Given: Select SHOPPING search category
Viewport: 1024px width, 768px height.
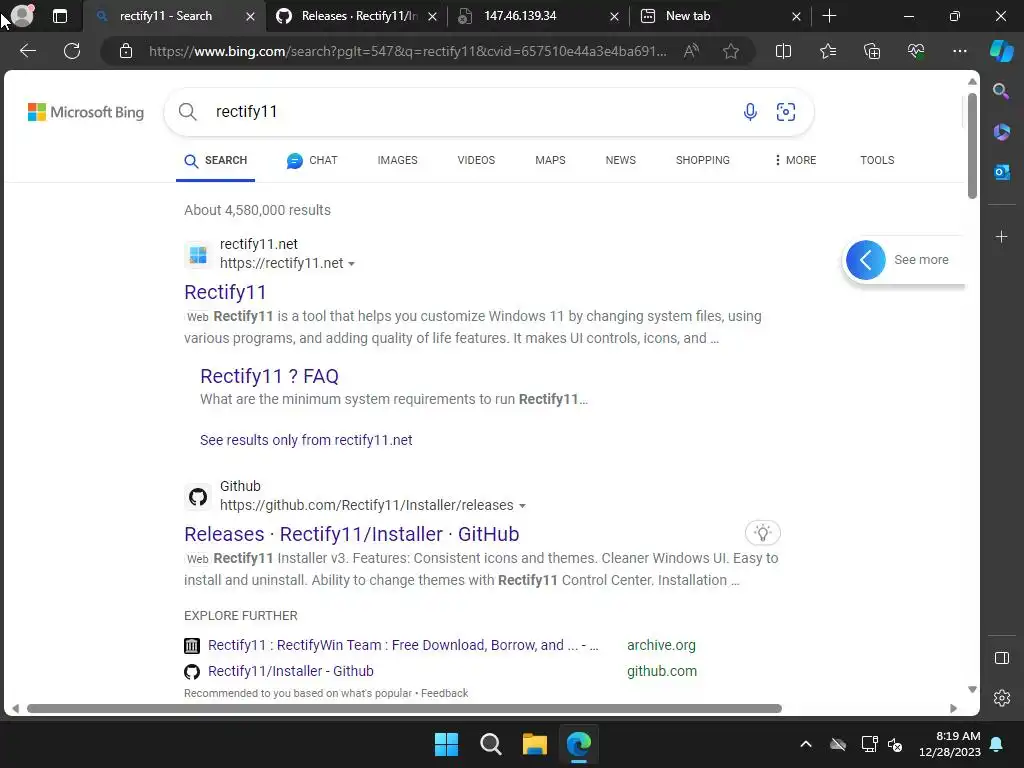Looking at the screenshot, I should [x=703, y=160].
